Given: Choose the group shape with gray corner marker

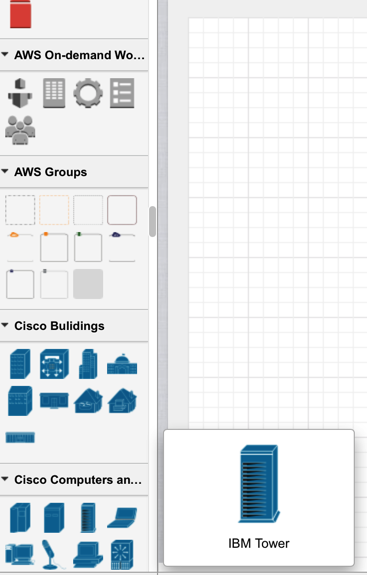Looking at the screenshot, I should point(54,284).
